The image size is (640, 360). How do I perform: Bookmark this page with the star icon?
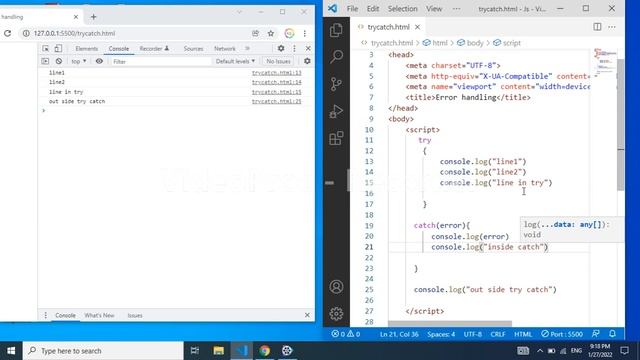point(271,33)
